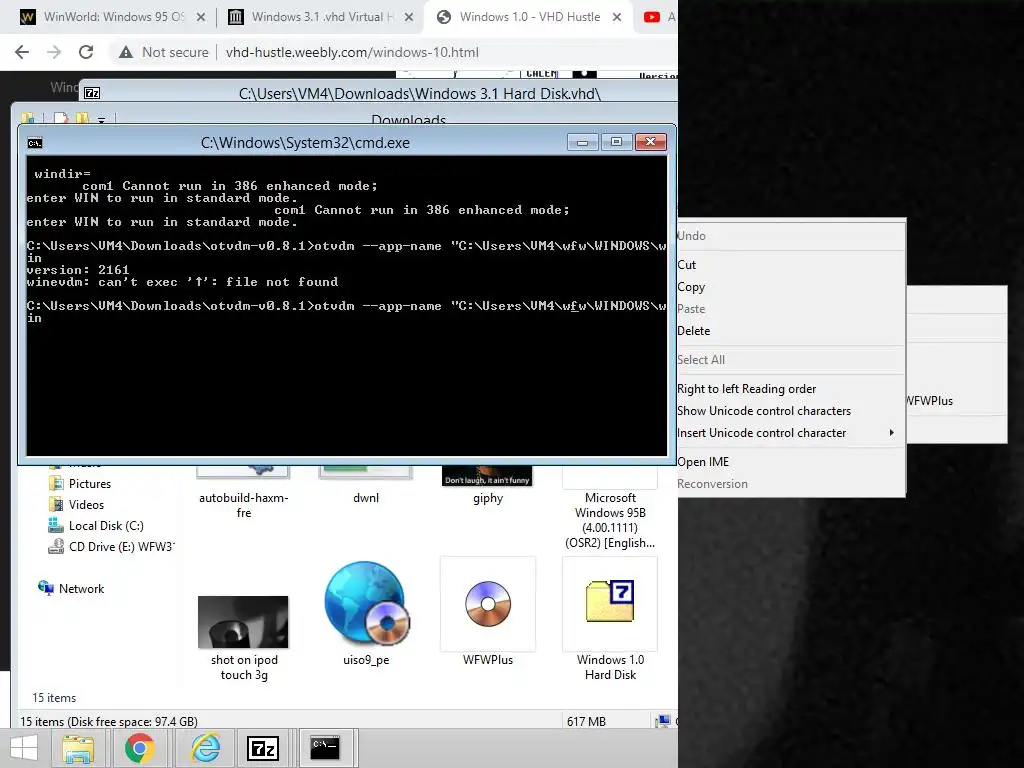Open Windows 1.0 Hard Disk archive icon
This screenshot has height=768, width=1024.
(x=610, y=603)
